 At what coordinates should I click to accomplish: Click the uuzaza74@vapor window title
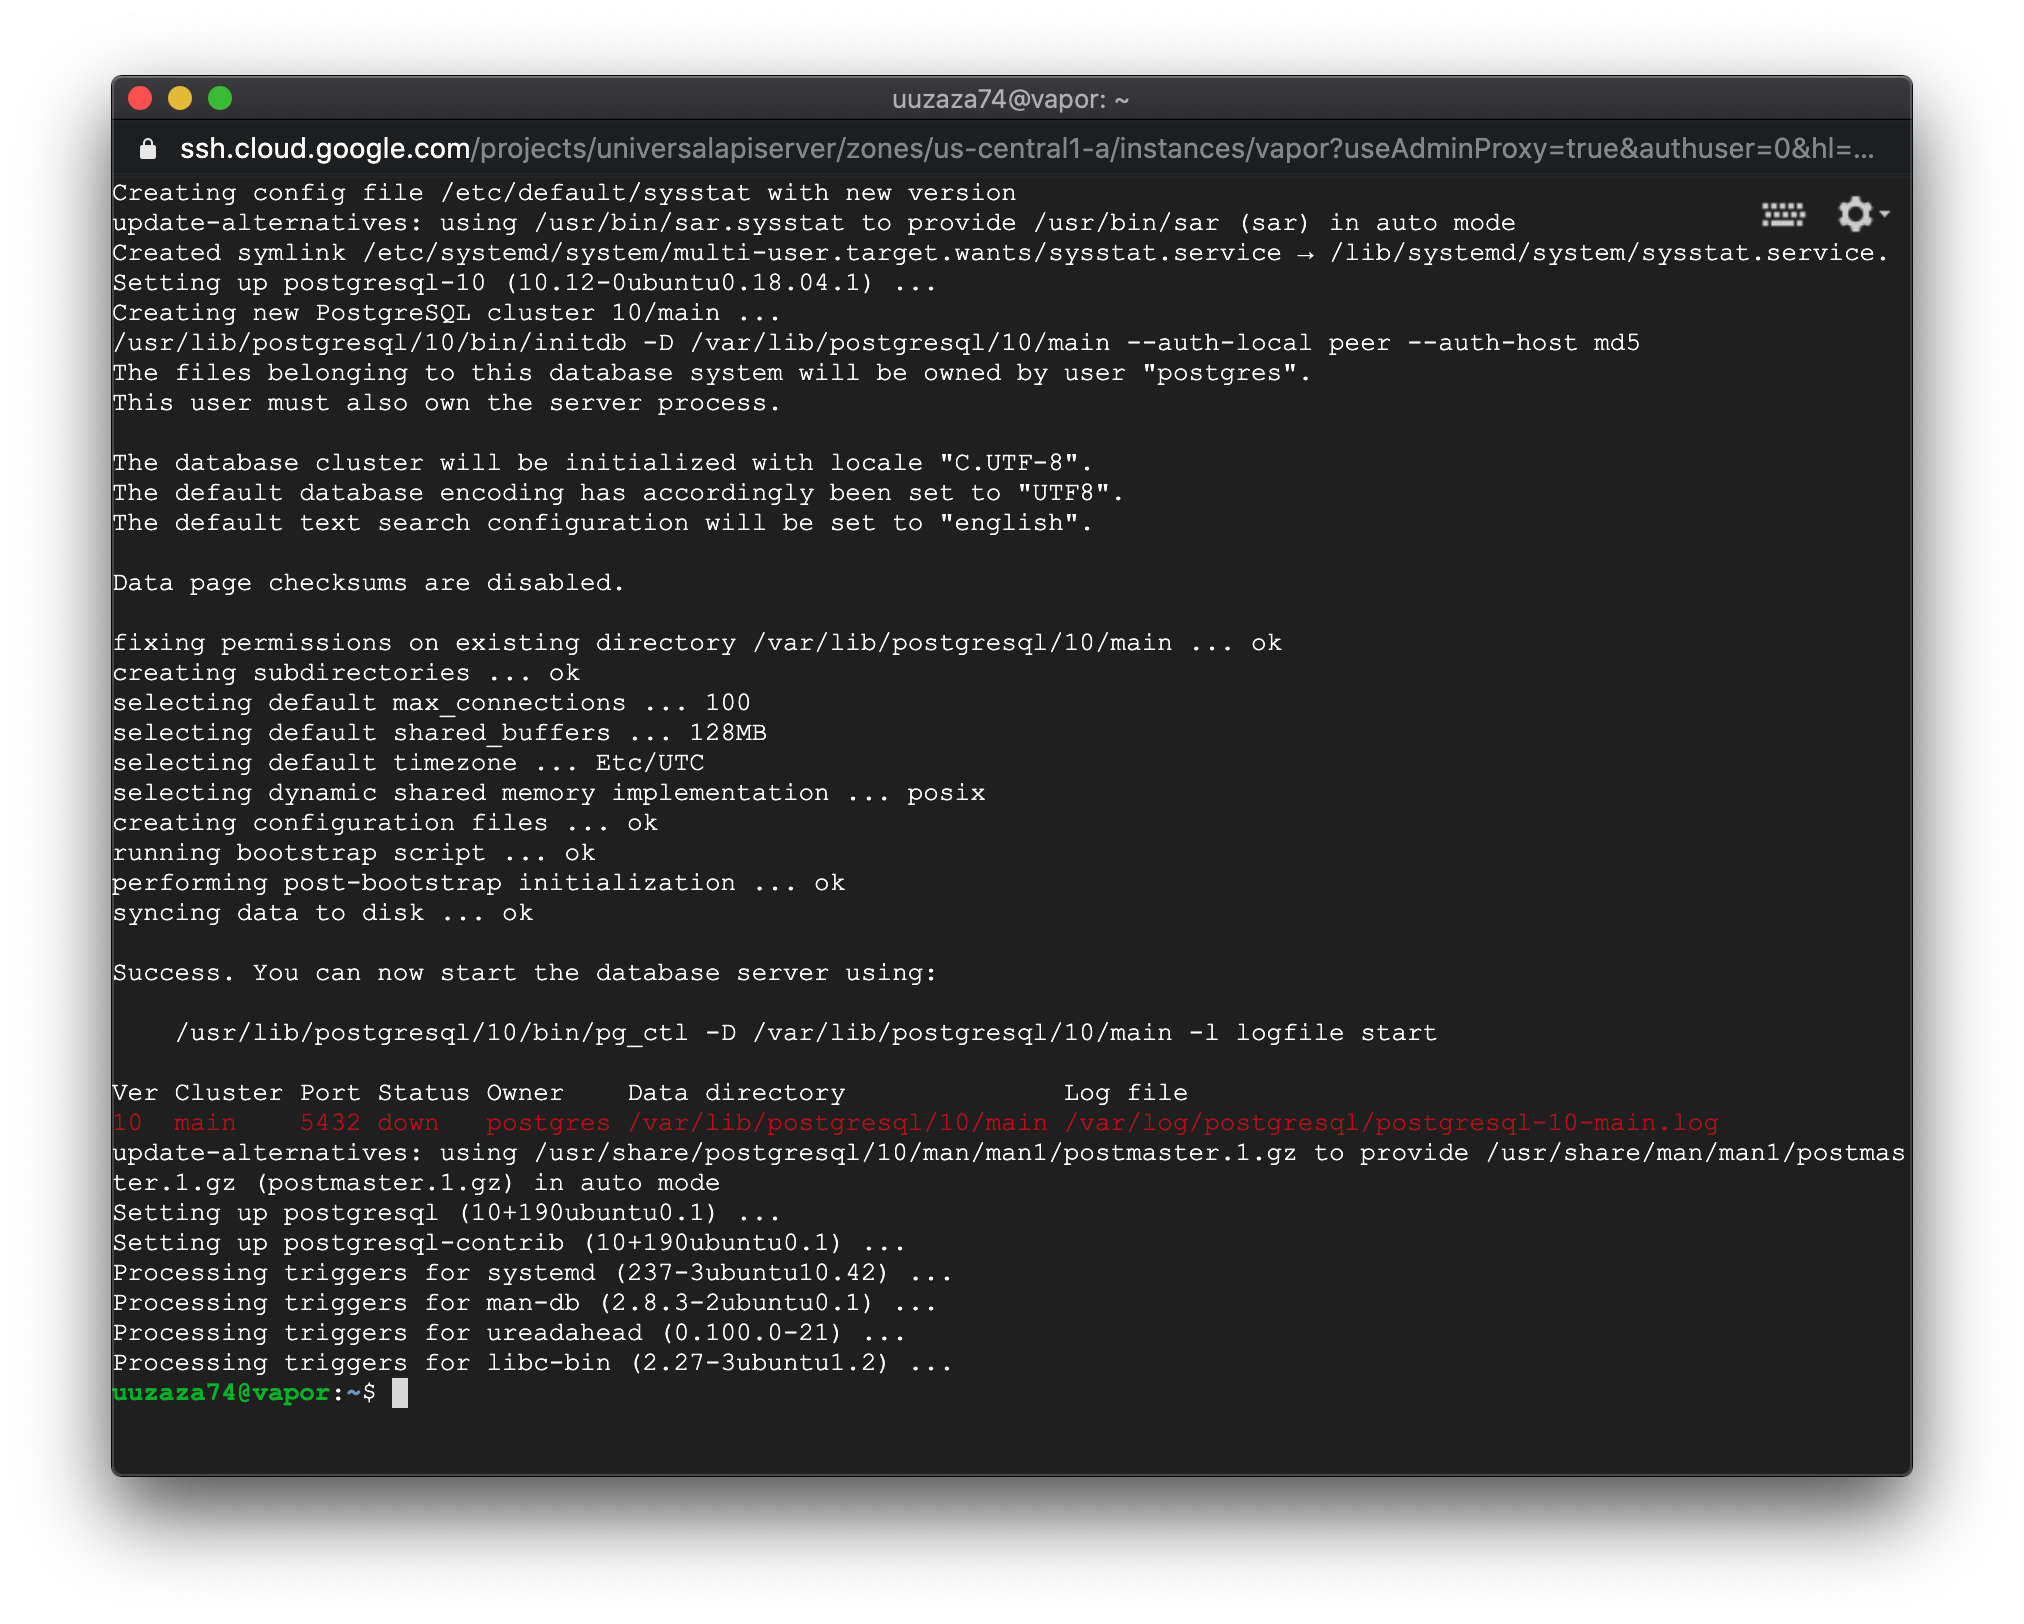pos(1010,99)
